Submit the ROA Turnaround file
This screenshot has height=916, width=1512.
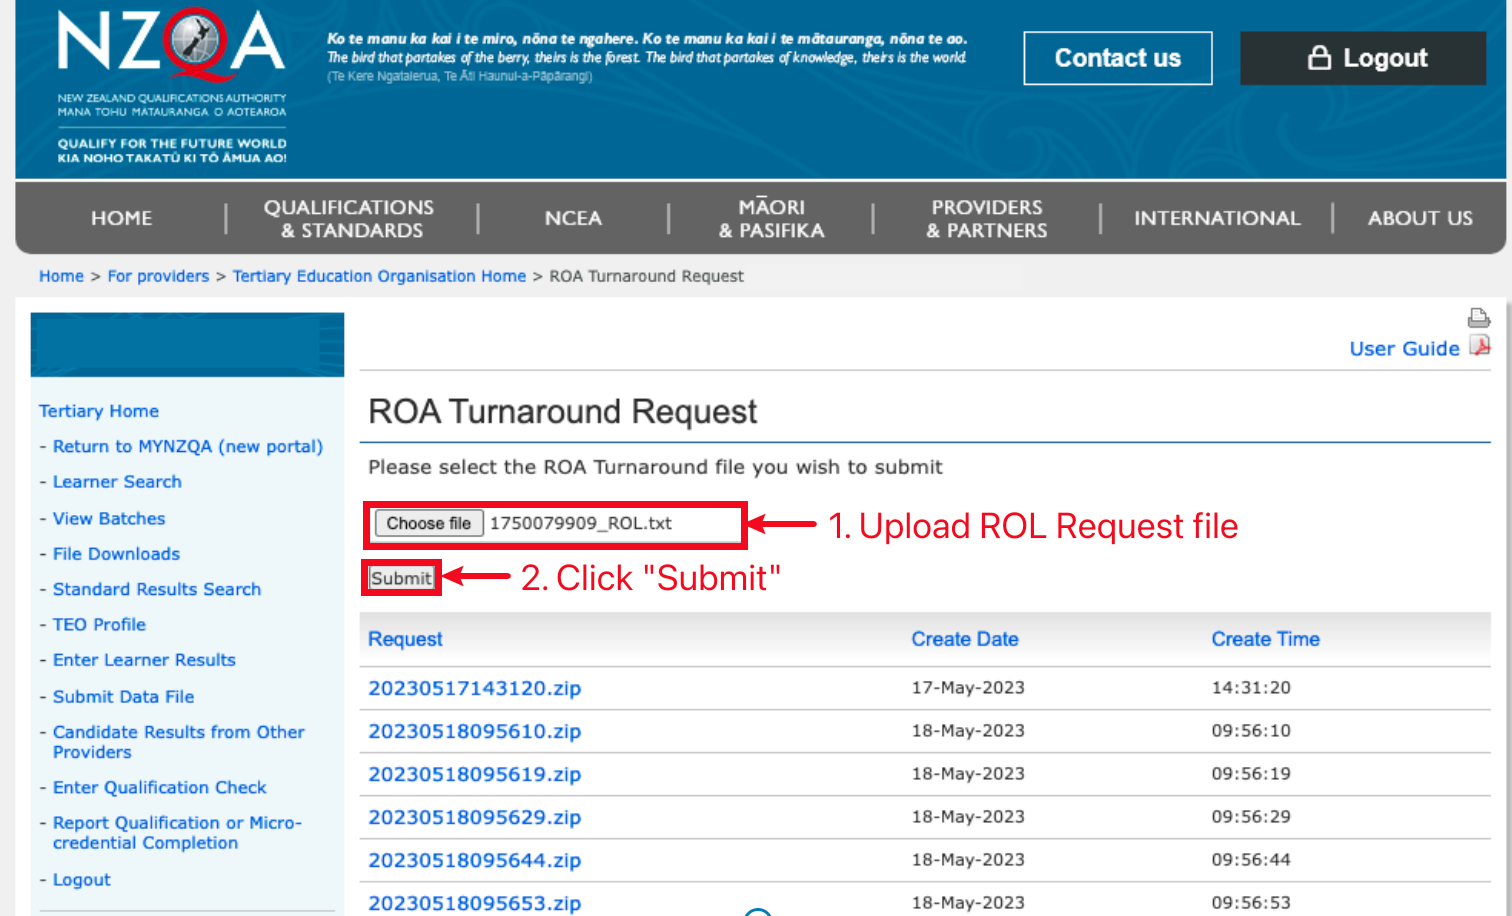click(x=401, y=578)
